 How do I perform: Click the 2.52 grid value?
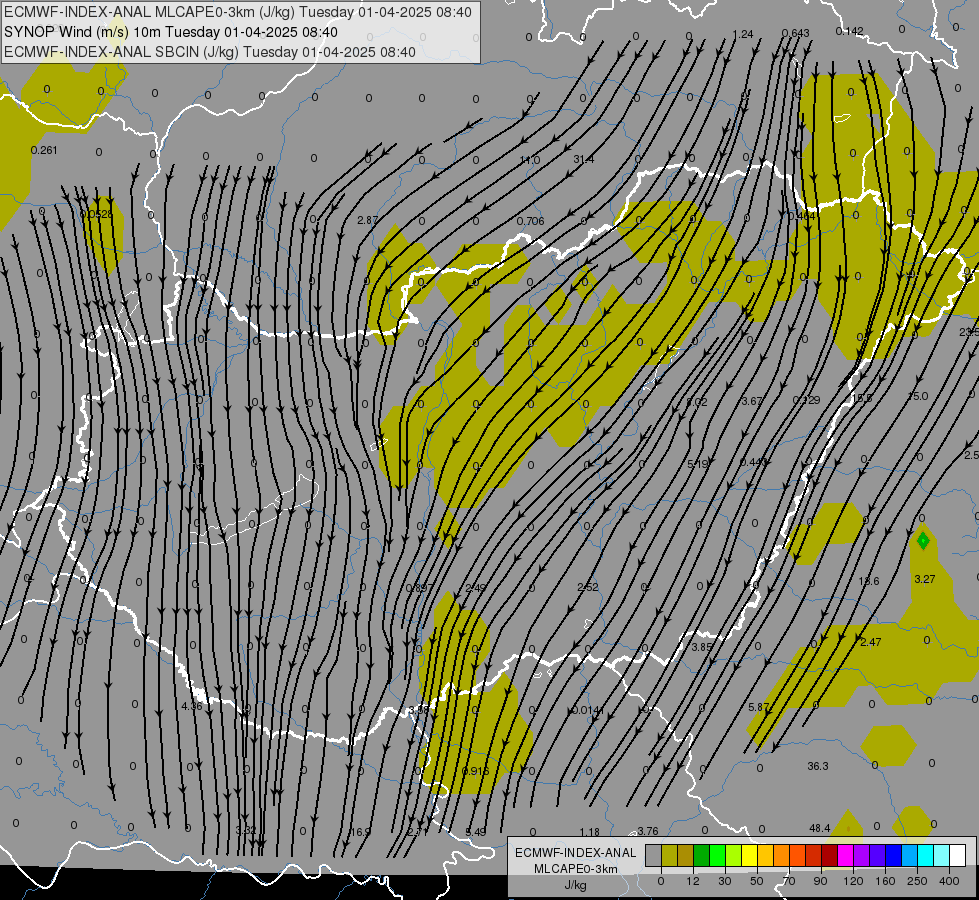coord(588,587)
